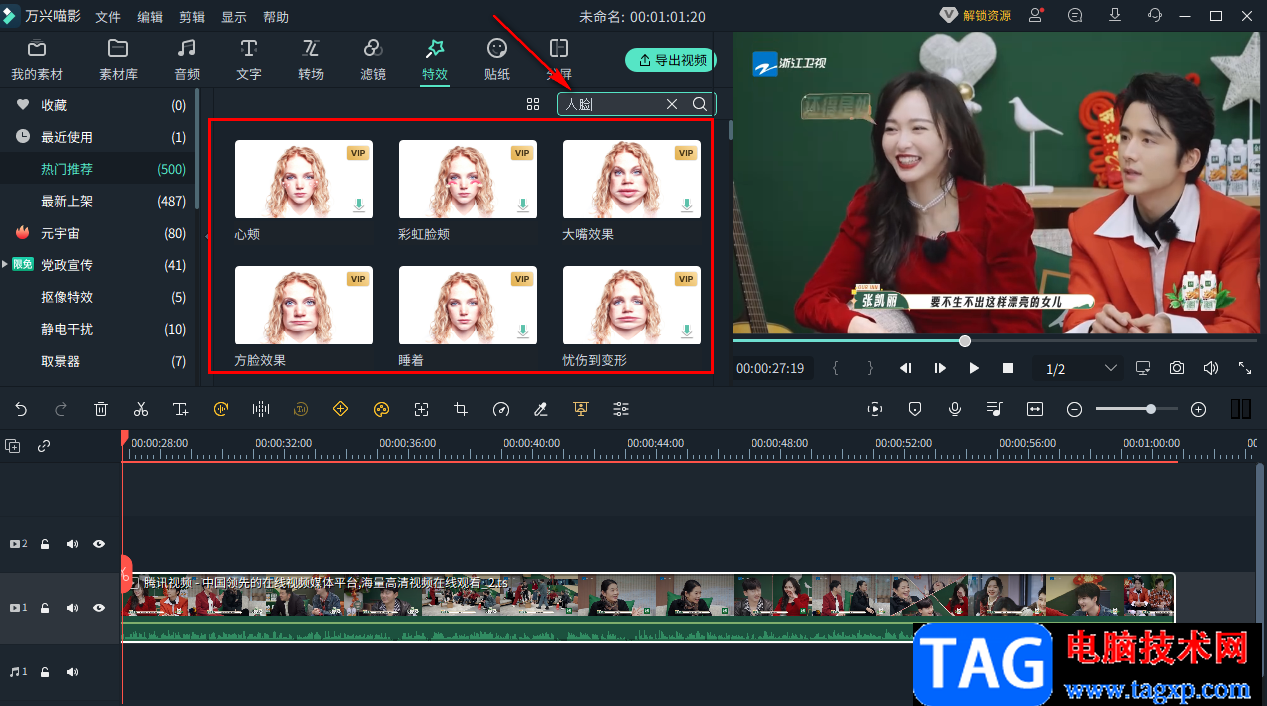
Task: Open the user account icon
Action: pos(1036,15)
